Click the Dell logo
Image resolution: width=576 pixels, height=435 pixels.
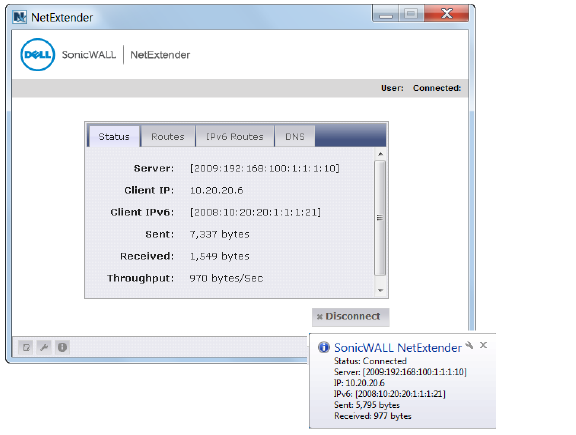click(x=37, y=55)
